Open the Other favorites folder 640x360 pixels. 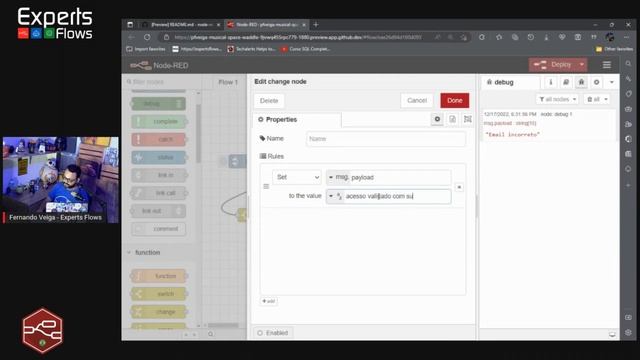614,49
